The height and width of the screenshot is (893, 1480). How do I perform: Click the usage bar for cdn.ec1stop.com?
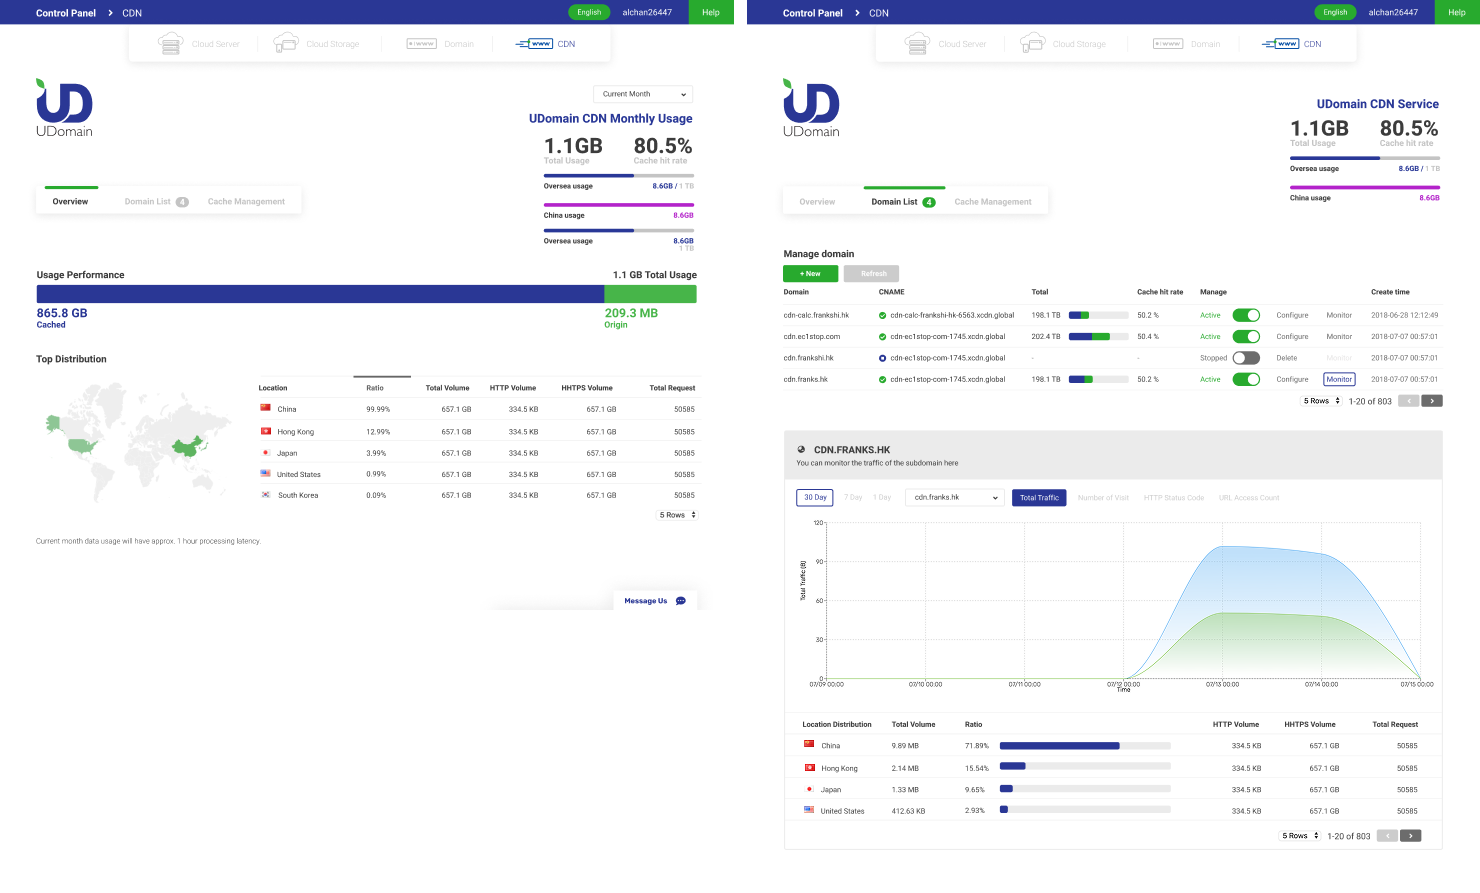(1098, 337)
